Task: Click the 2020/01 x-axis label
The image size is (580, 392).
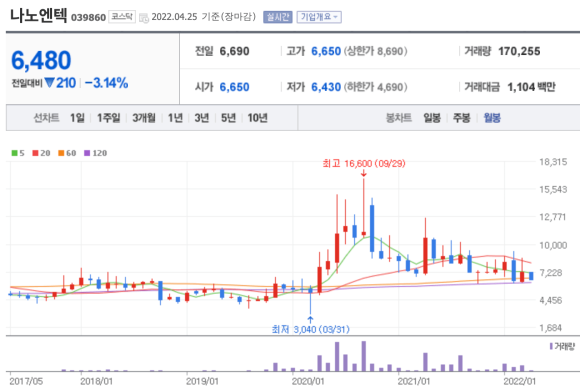Action: [308, 381]
